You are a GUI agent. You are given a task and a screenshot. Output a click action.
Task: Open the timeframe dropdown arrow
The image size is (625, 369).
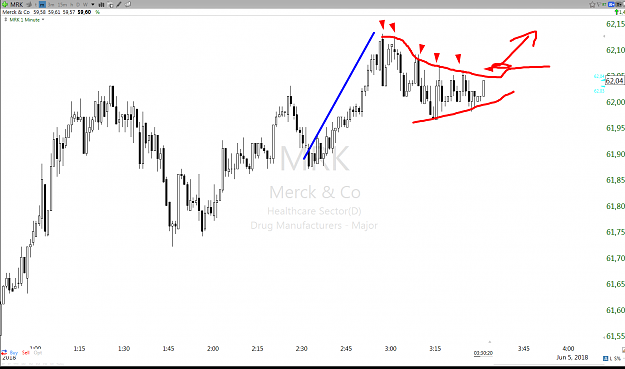tap(93, 4)
